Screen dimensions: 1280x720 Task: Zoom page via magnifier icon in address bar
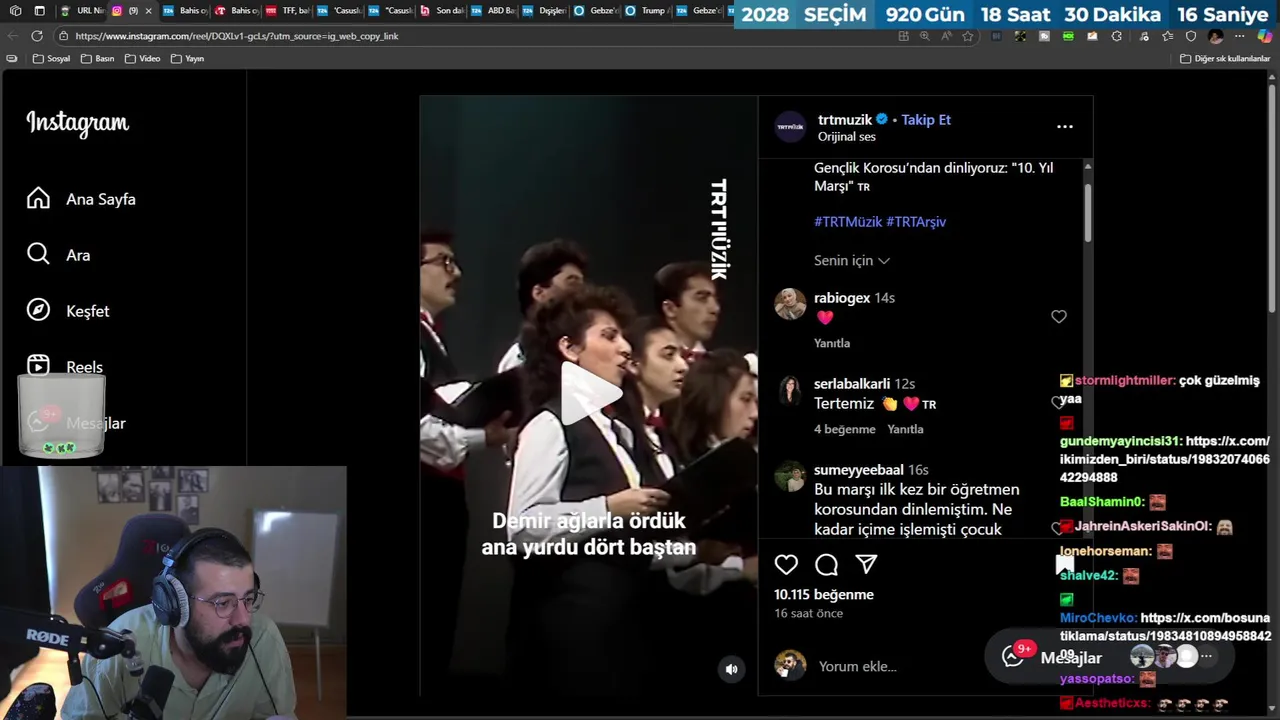coord(924,36)
